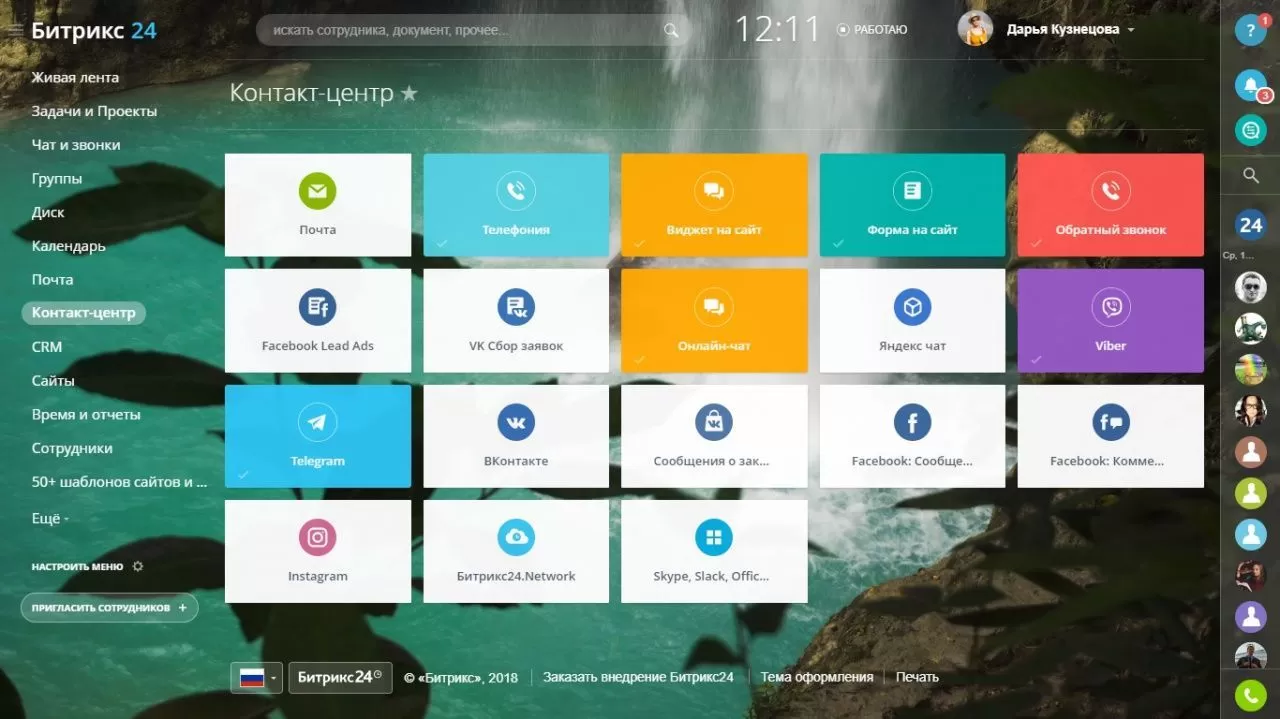1280x719 pixels.
Task: Click the Битрикс24.Network cloud icon
Action: tap(515, 538)
